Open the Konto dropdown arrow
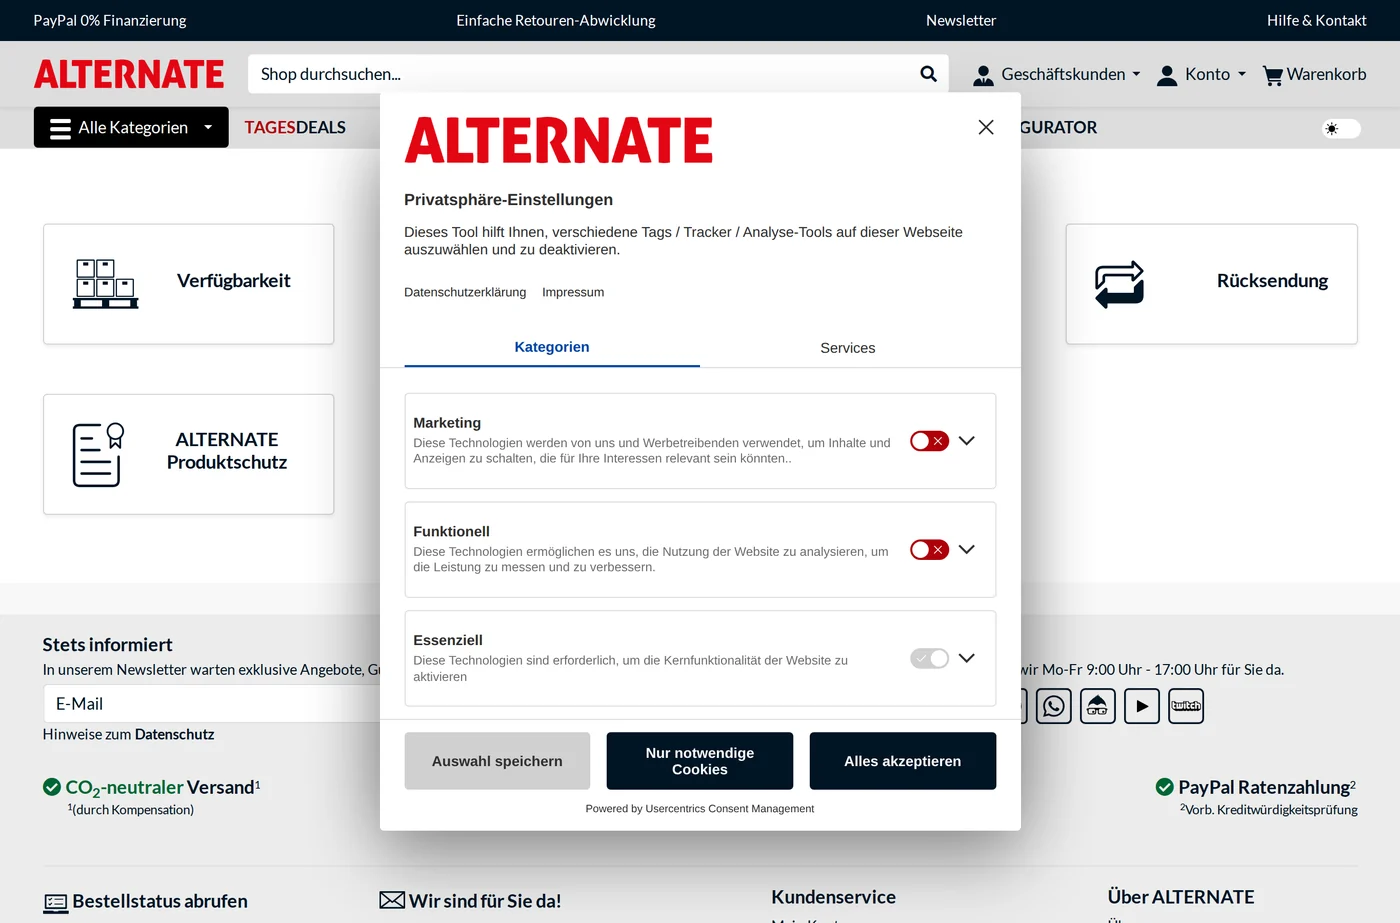The height and width of the screenshot is (923, 1400). [1242, 74]
